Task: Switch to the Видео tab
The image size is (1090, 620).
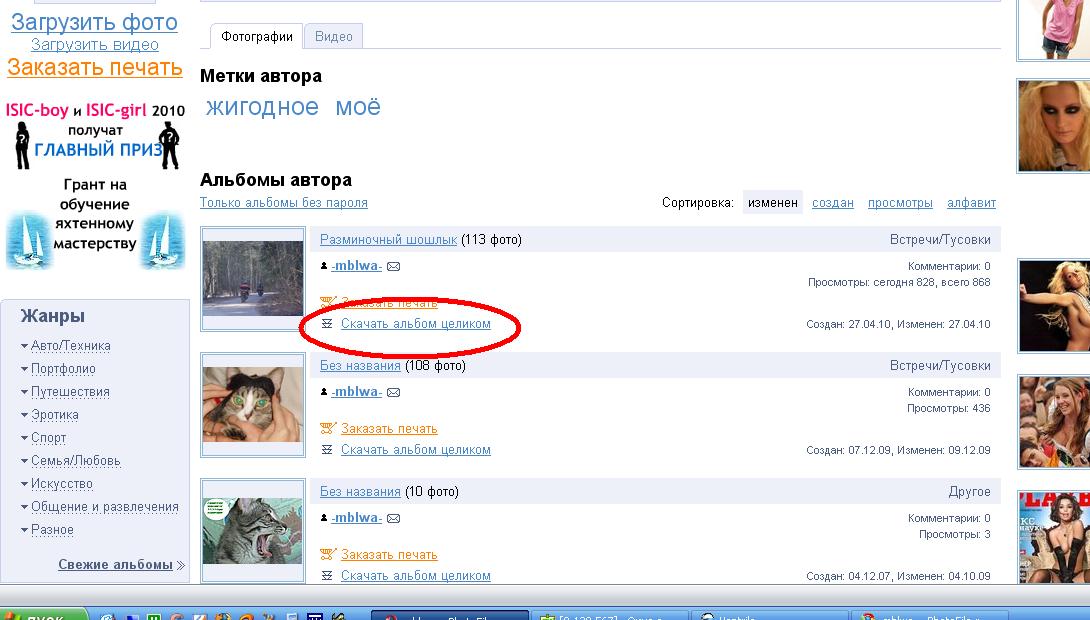Action: [333, 37]
